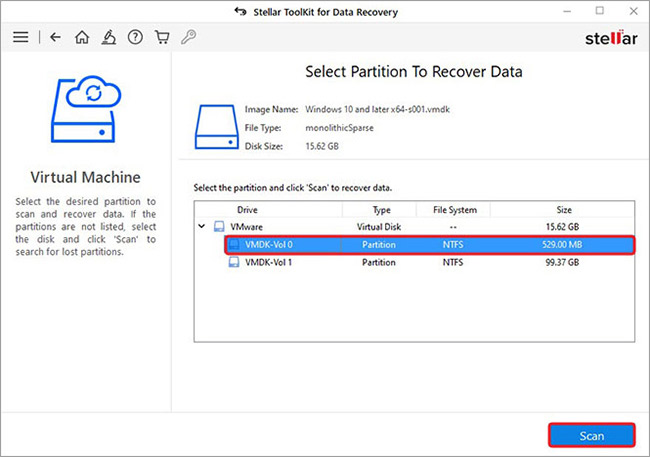650x457 pixels.
Task: Sort by the Type column header
Action: pos(379,210)
